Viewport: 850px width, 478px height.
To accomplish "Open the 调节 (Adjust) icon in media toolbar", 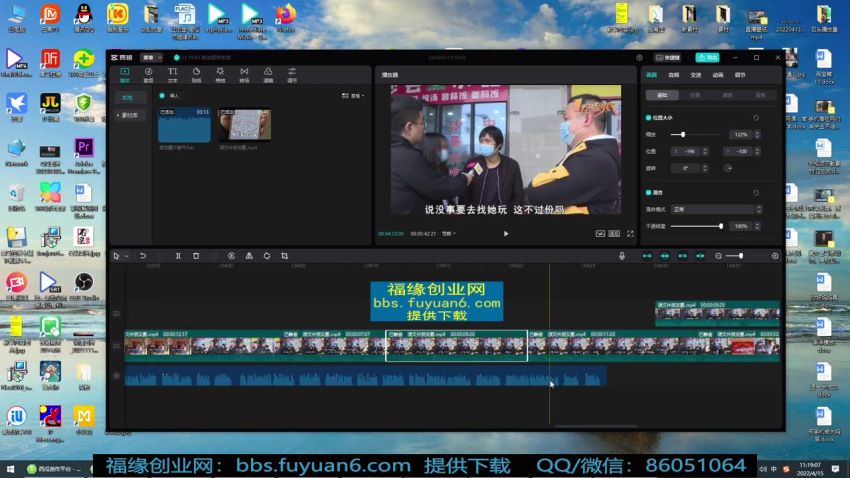I will pos(292,75).
